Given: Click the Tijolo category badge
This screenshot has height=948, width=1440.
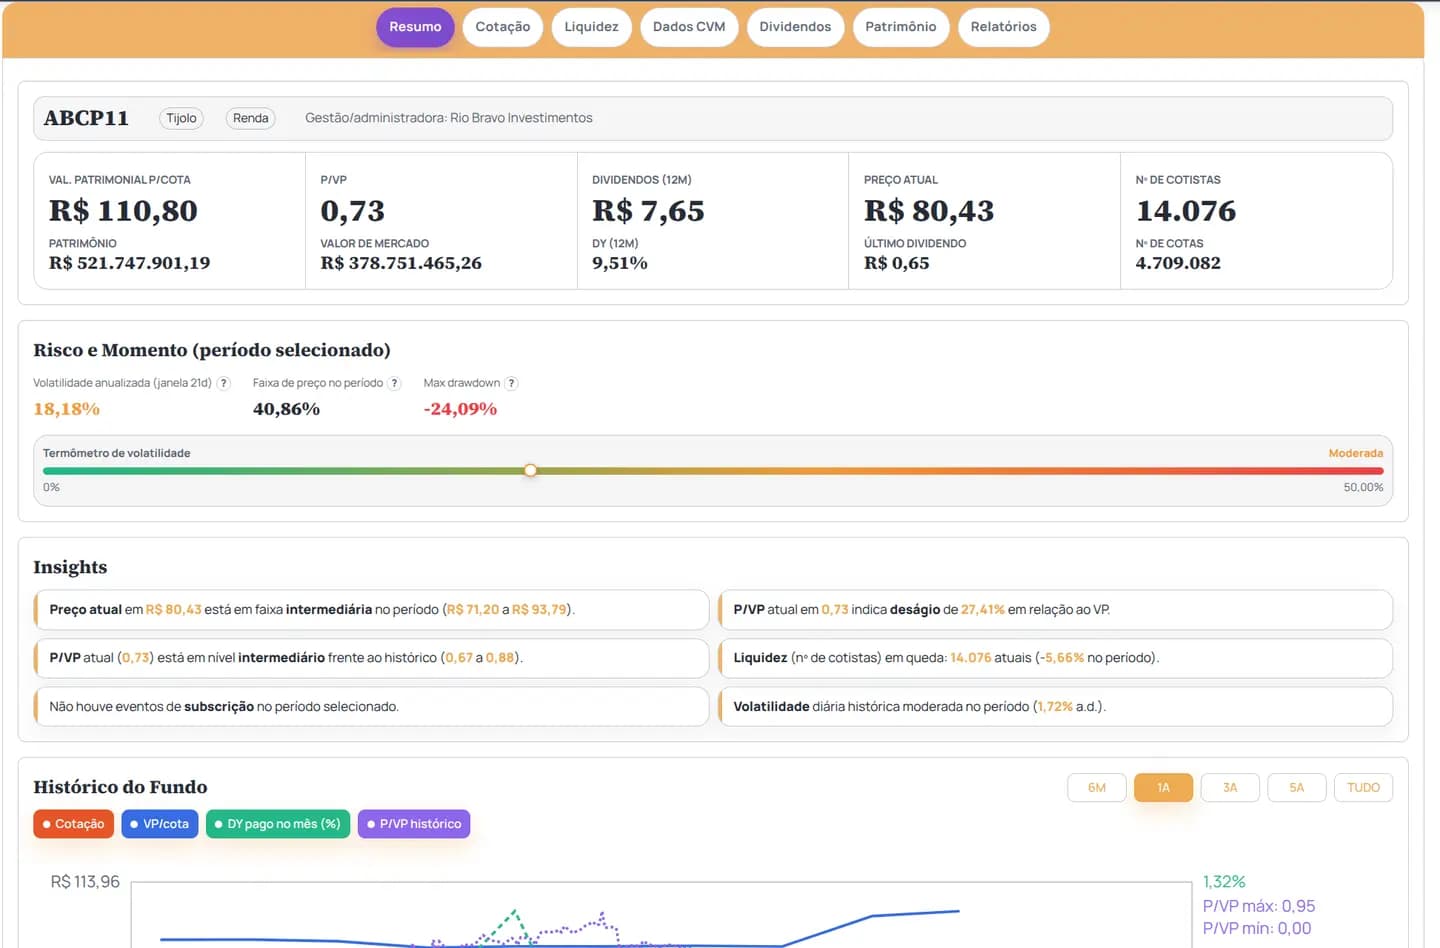Looking at the screenshot, I should 181,118.
